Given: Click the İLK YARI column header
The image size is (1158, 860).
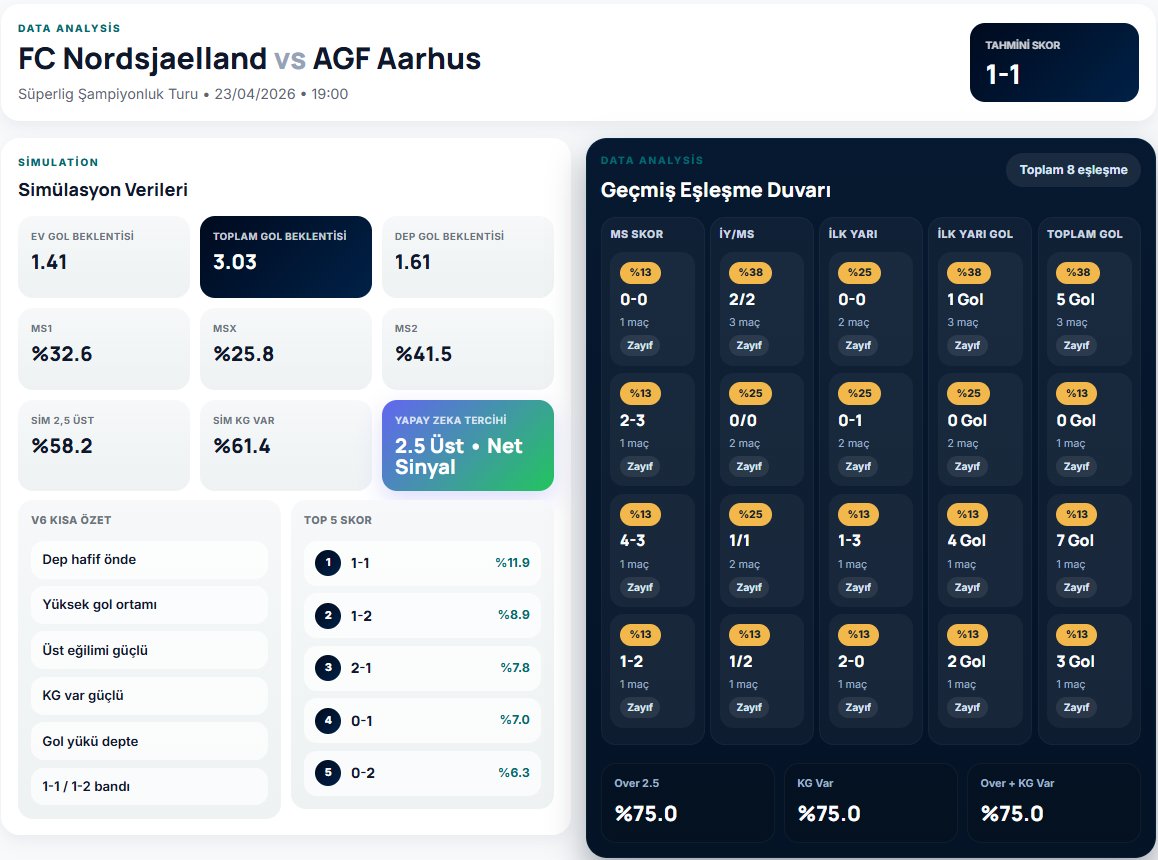Looking at the screenshot, I should (x=853, y=234).
